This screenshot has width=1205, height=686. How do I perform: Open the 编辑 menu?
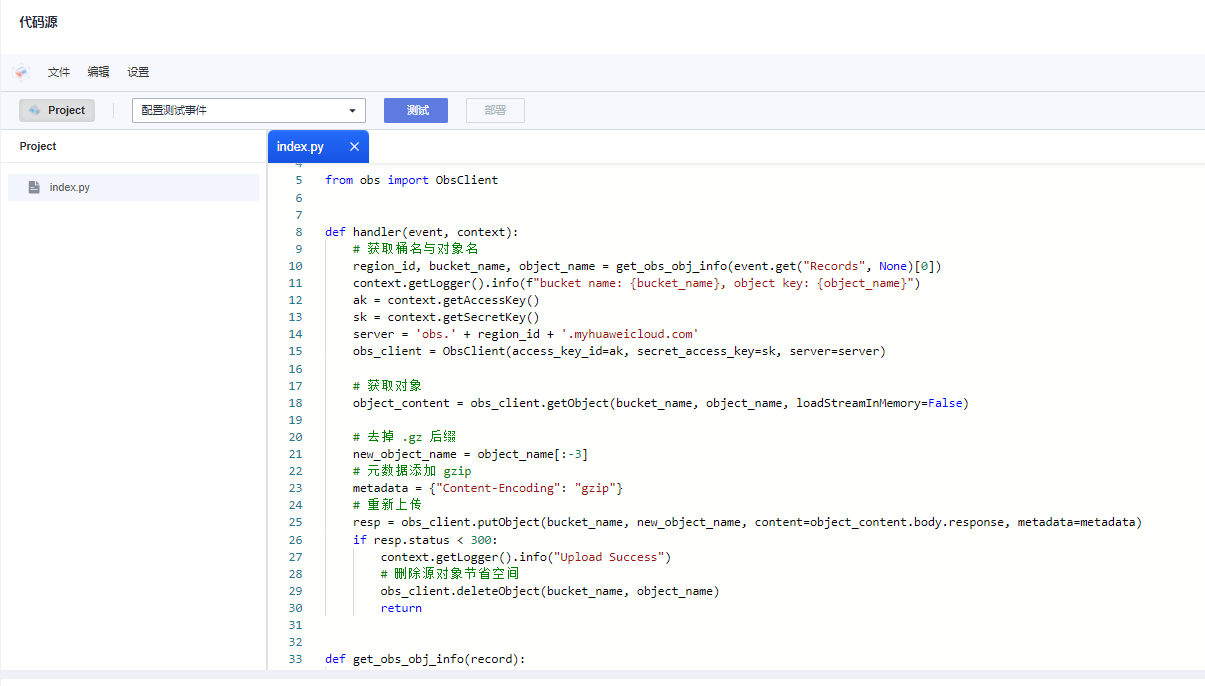[x=98, y=72]
